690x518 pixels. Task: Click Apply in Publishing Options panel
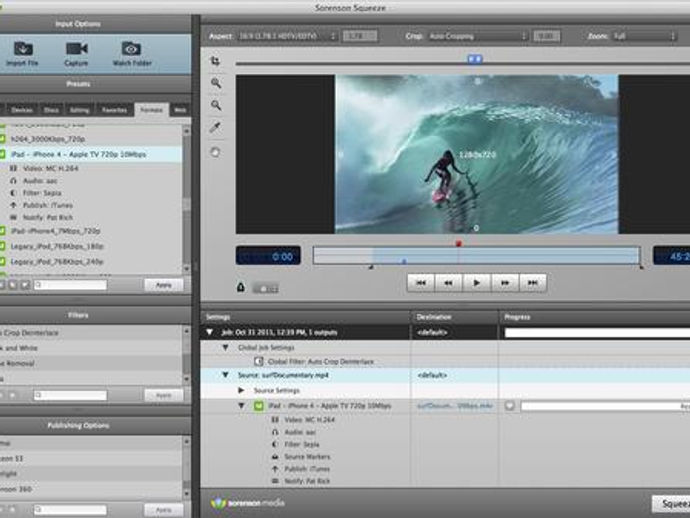point(164,510)
